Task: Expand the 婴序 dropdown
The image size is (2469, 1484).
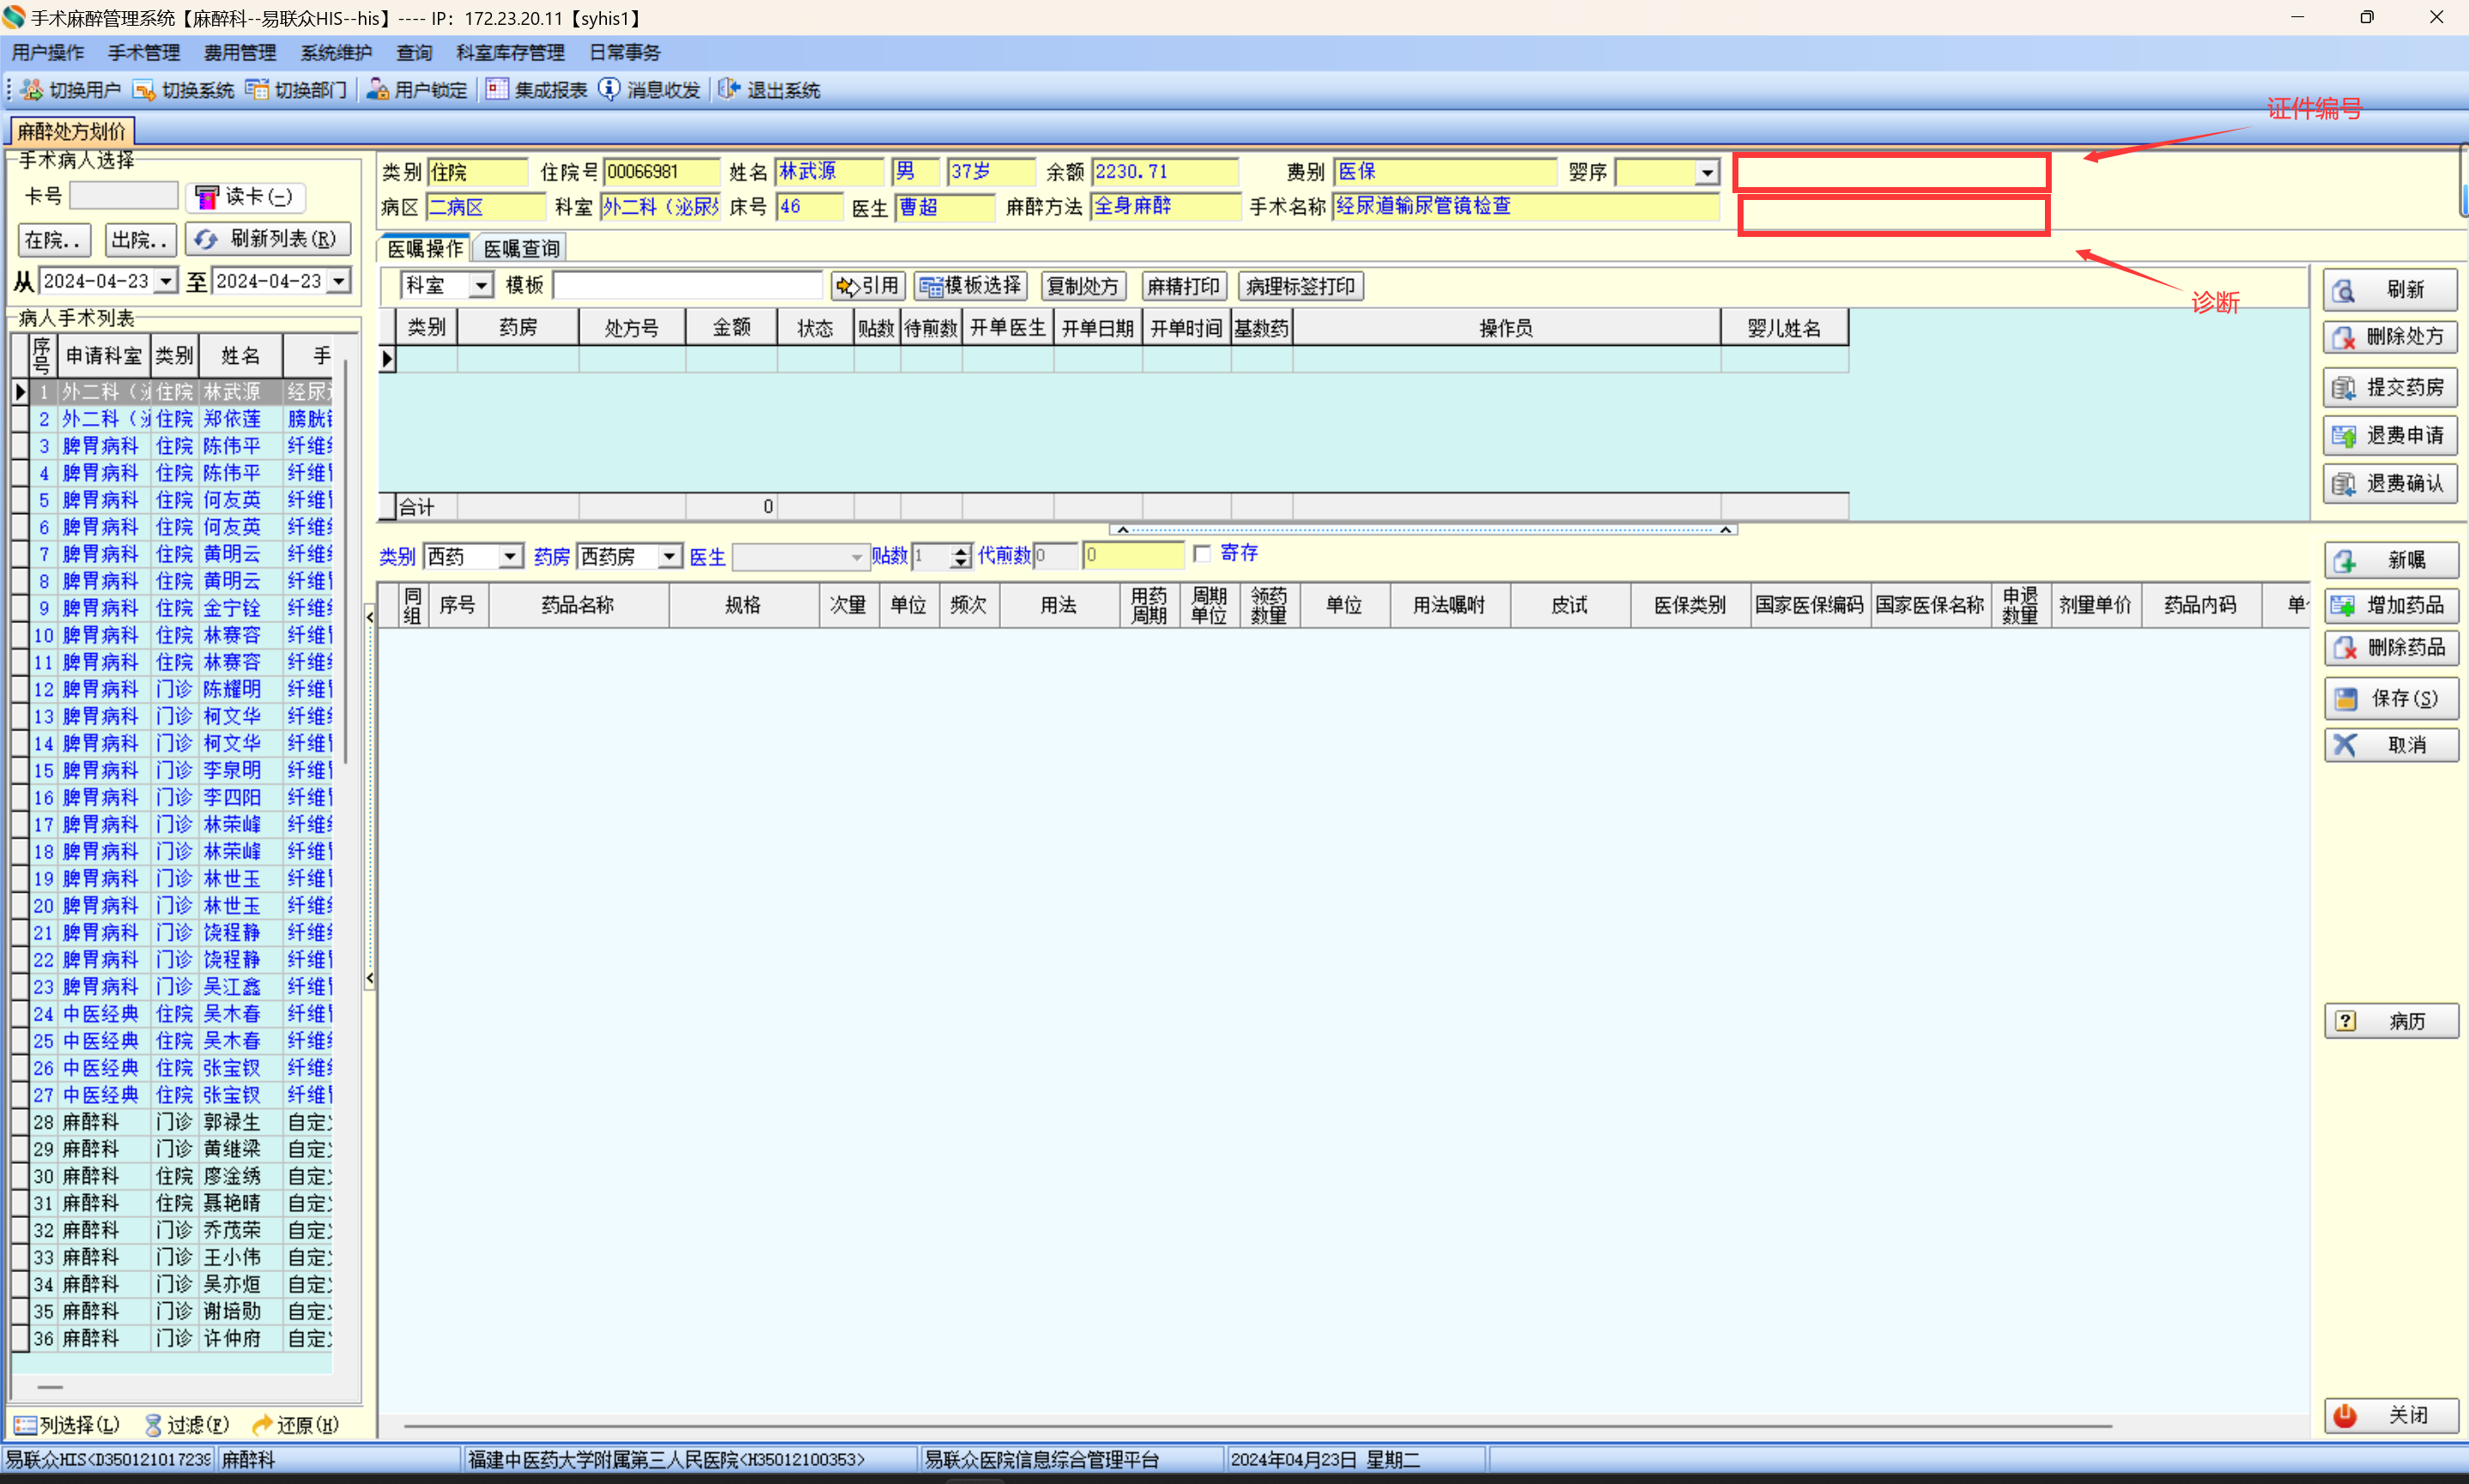Action: (x=1706, y=173)
